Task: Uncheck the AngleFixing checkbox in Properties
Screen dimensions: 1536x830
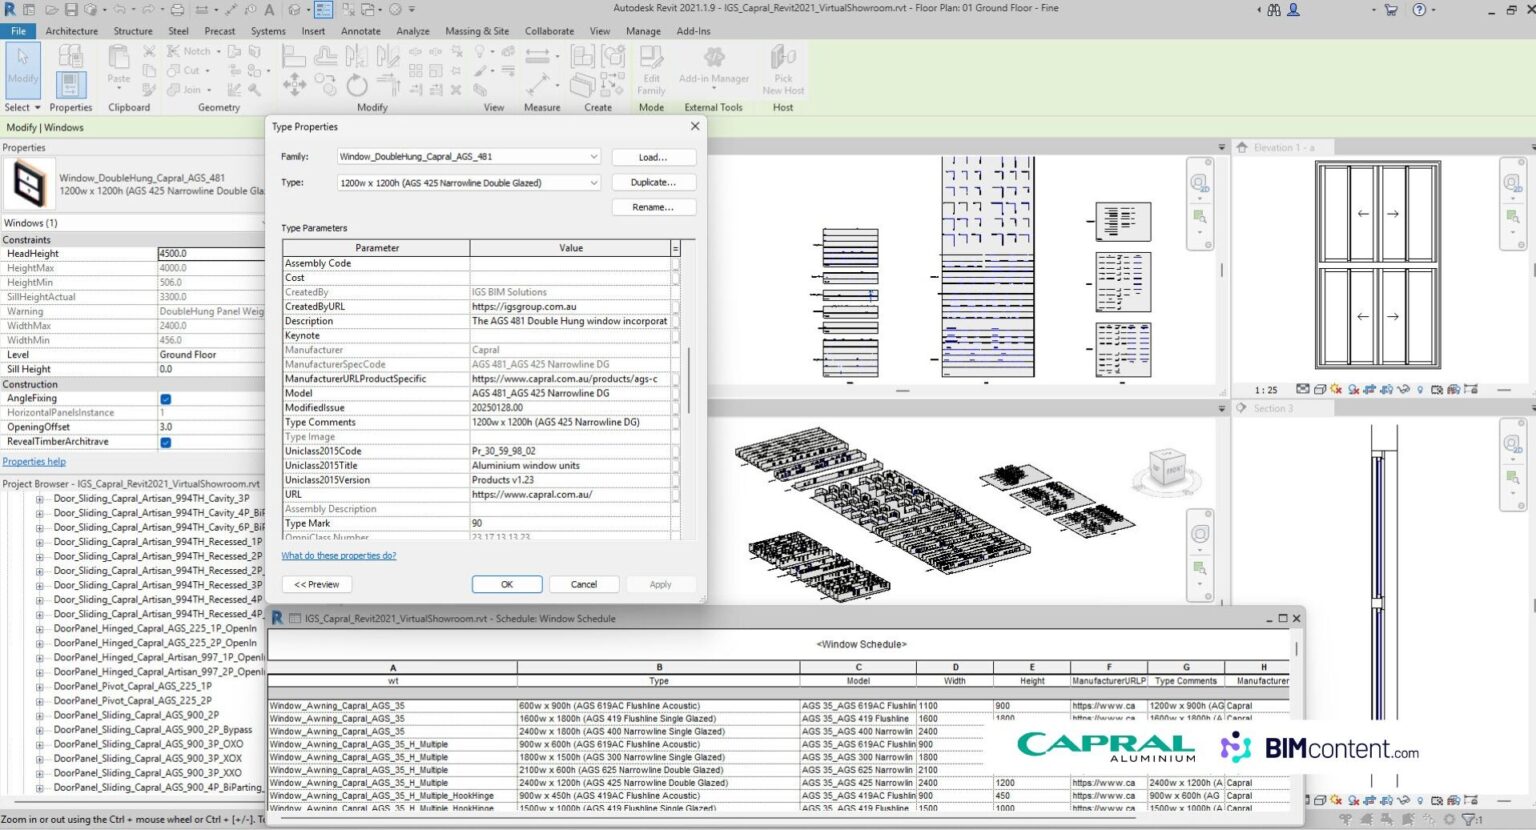Action: [x=166, y=397]
